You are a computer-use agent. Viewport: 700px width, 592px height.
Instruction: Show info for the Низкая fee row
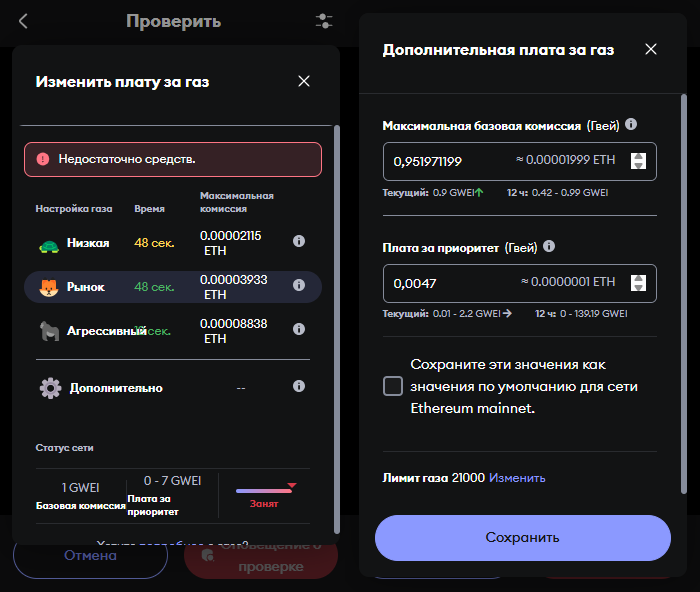pos(299,241)
